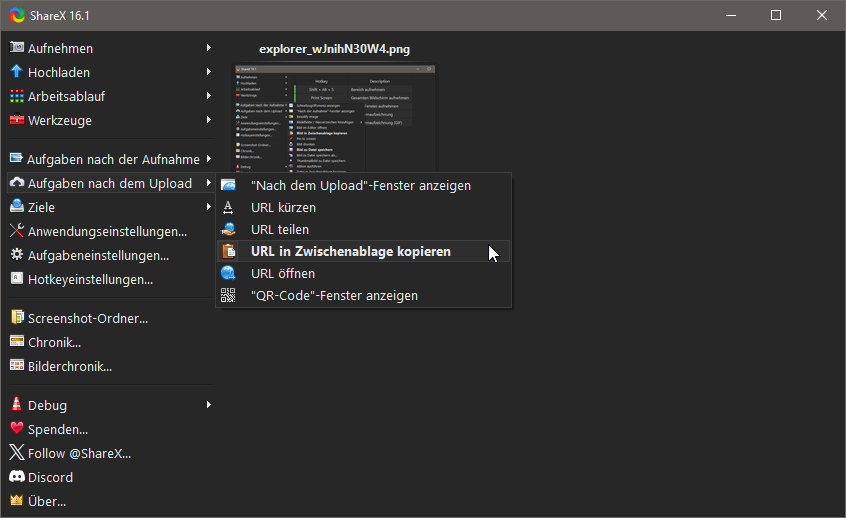Select the explorer_wJnihN30W4.png thumbnail

(x=335, y=118)
